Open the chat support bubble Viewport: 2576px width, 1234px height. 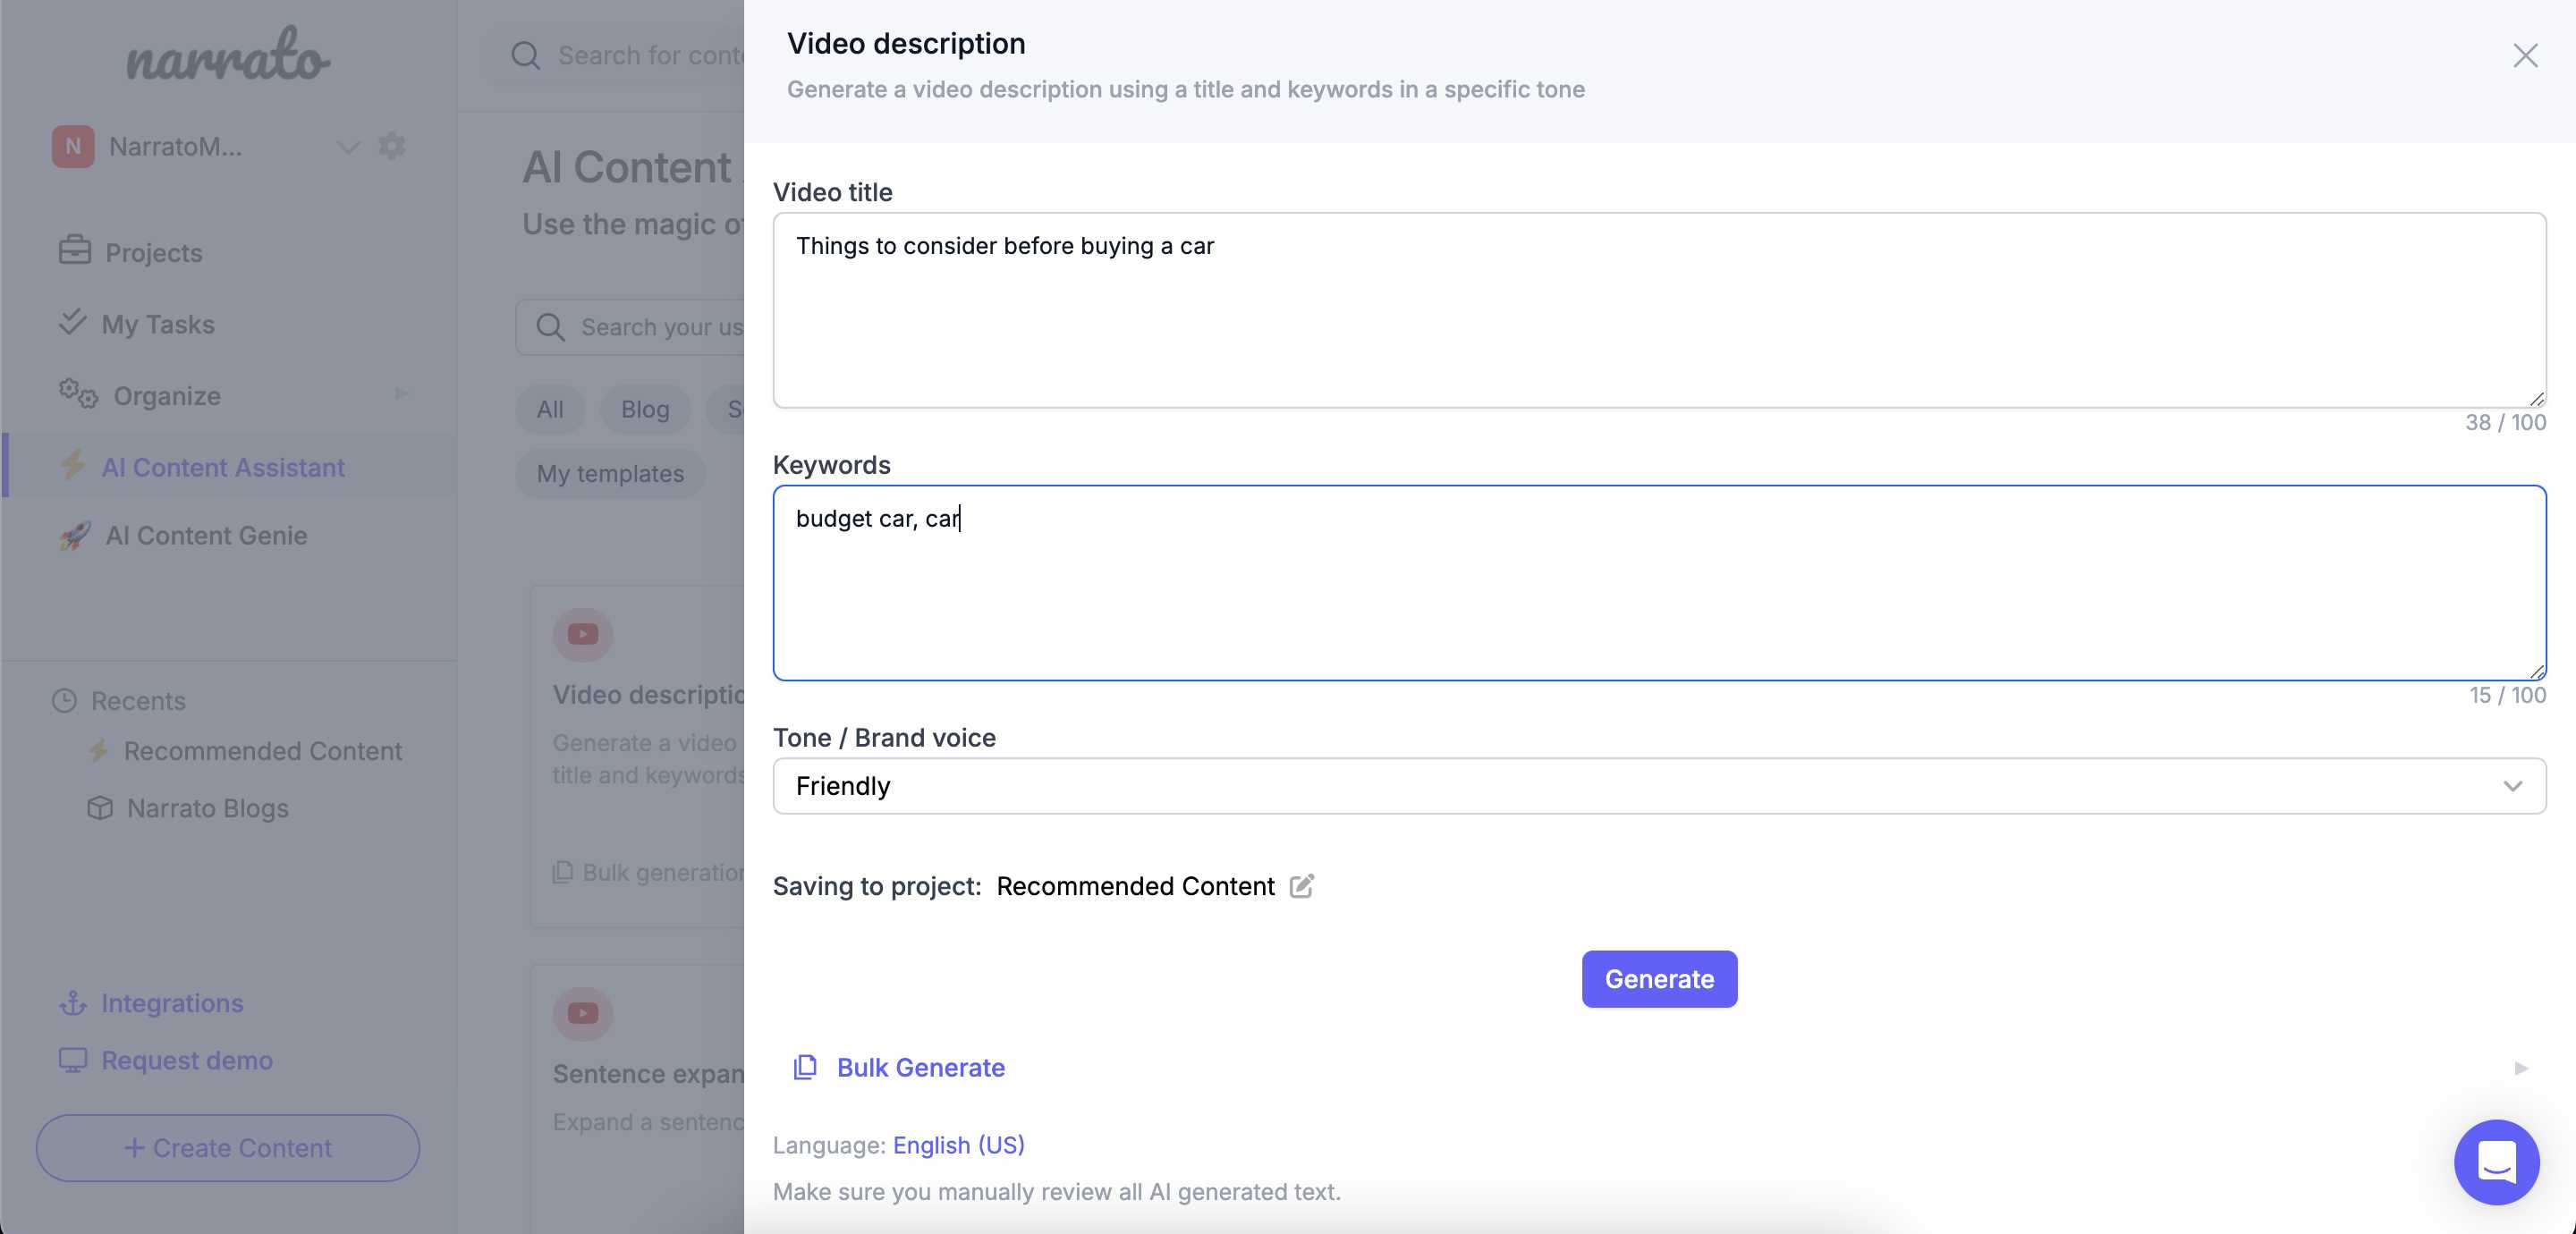2496,1162
